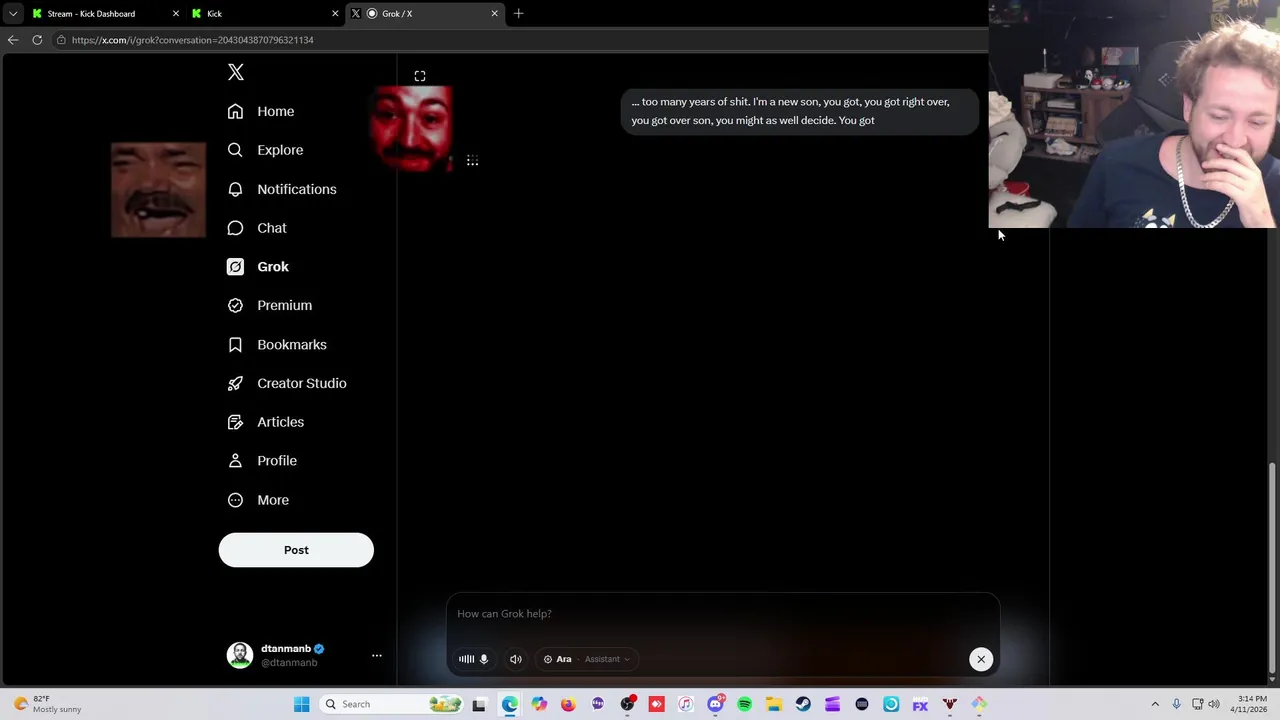This screenshot has height=720, width=1280.
Task: Open Articles in the sidebar
Action: [x=266, y=422]
